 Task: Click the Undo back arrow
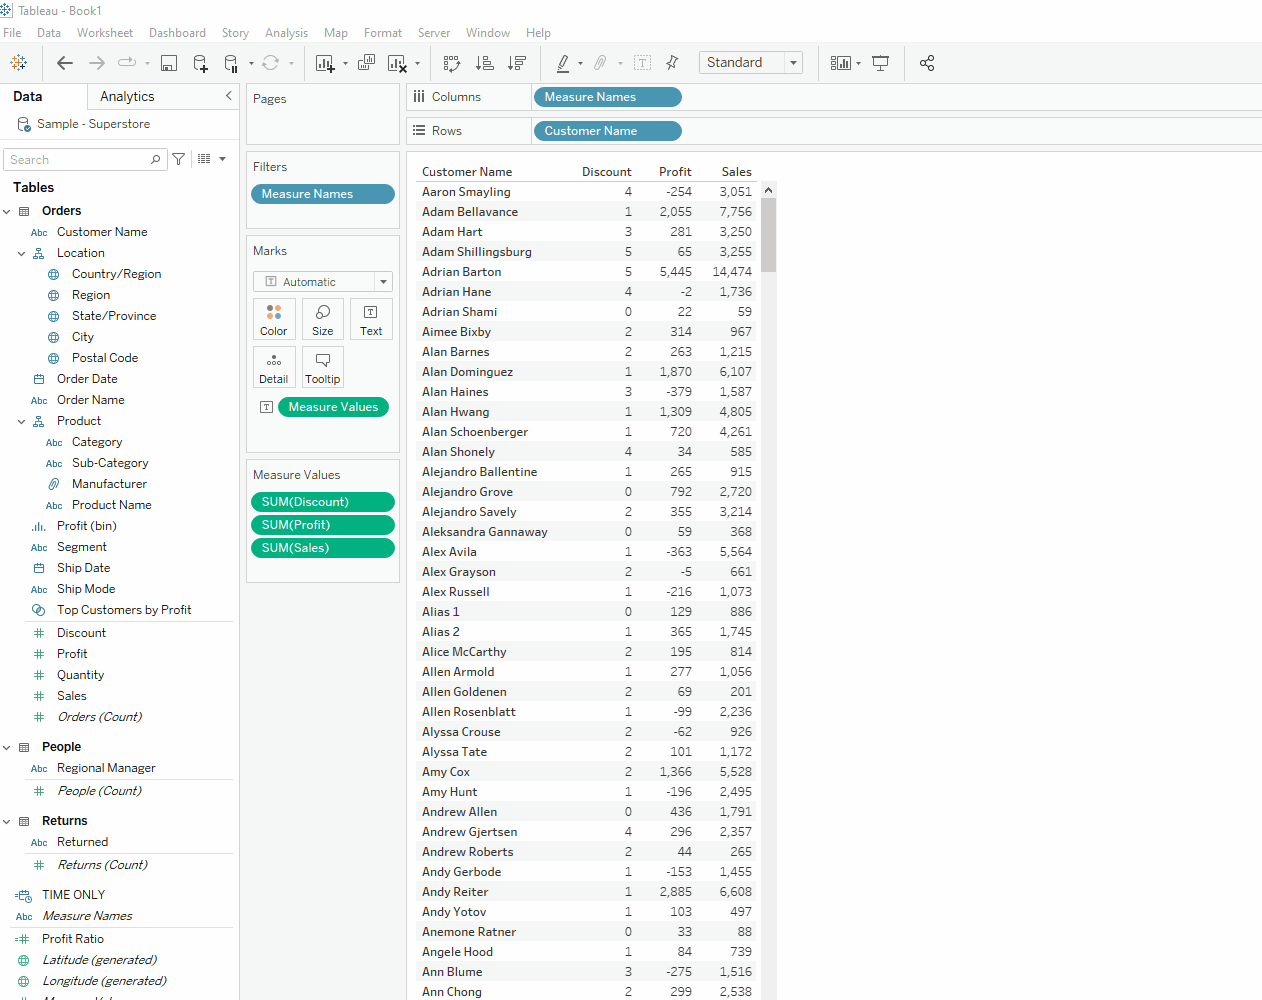coord(65,63)
